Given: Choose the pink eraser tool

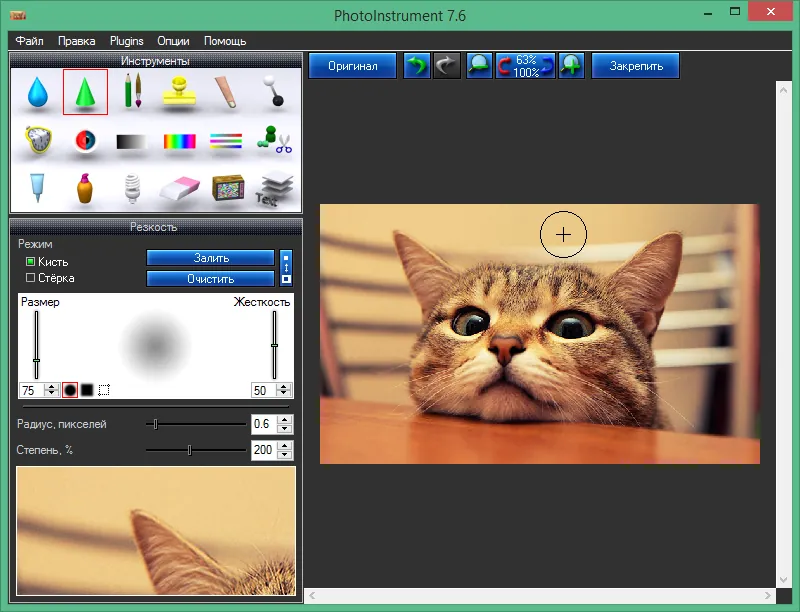Looking at the screenshot, I should [179, 189].
